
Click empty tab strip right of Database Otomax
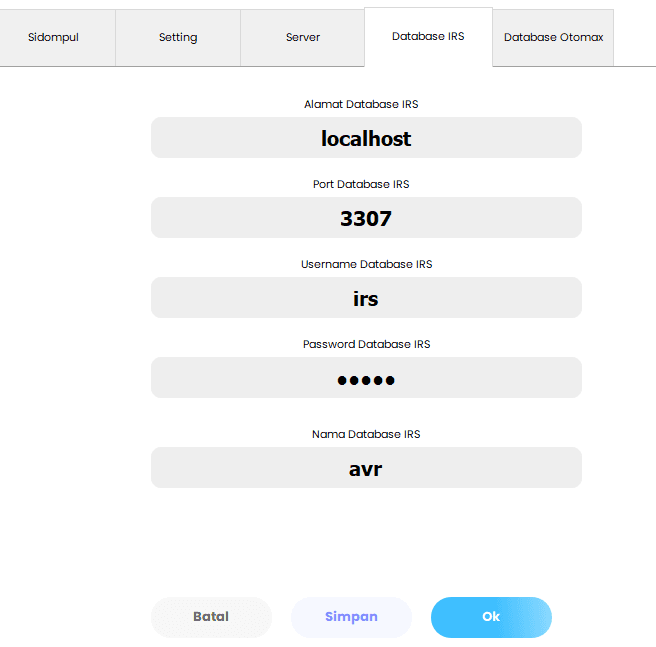634,38
